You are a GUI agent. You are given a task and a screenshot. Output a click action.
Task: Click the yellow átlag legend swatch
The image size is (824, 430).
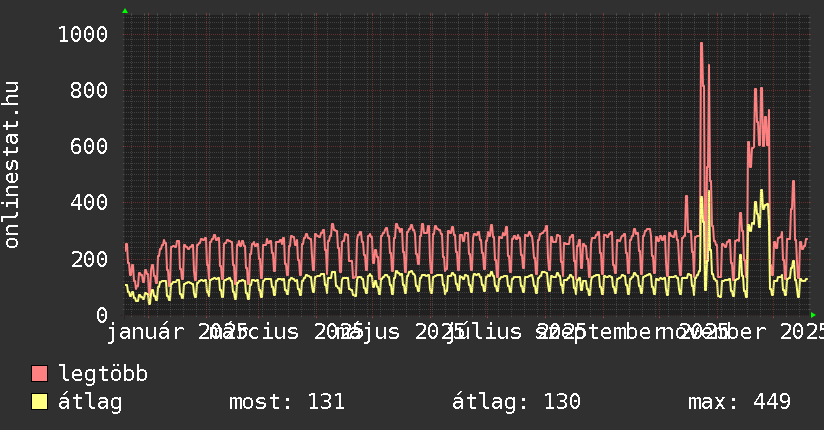click(39, 403)
